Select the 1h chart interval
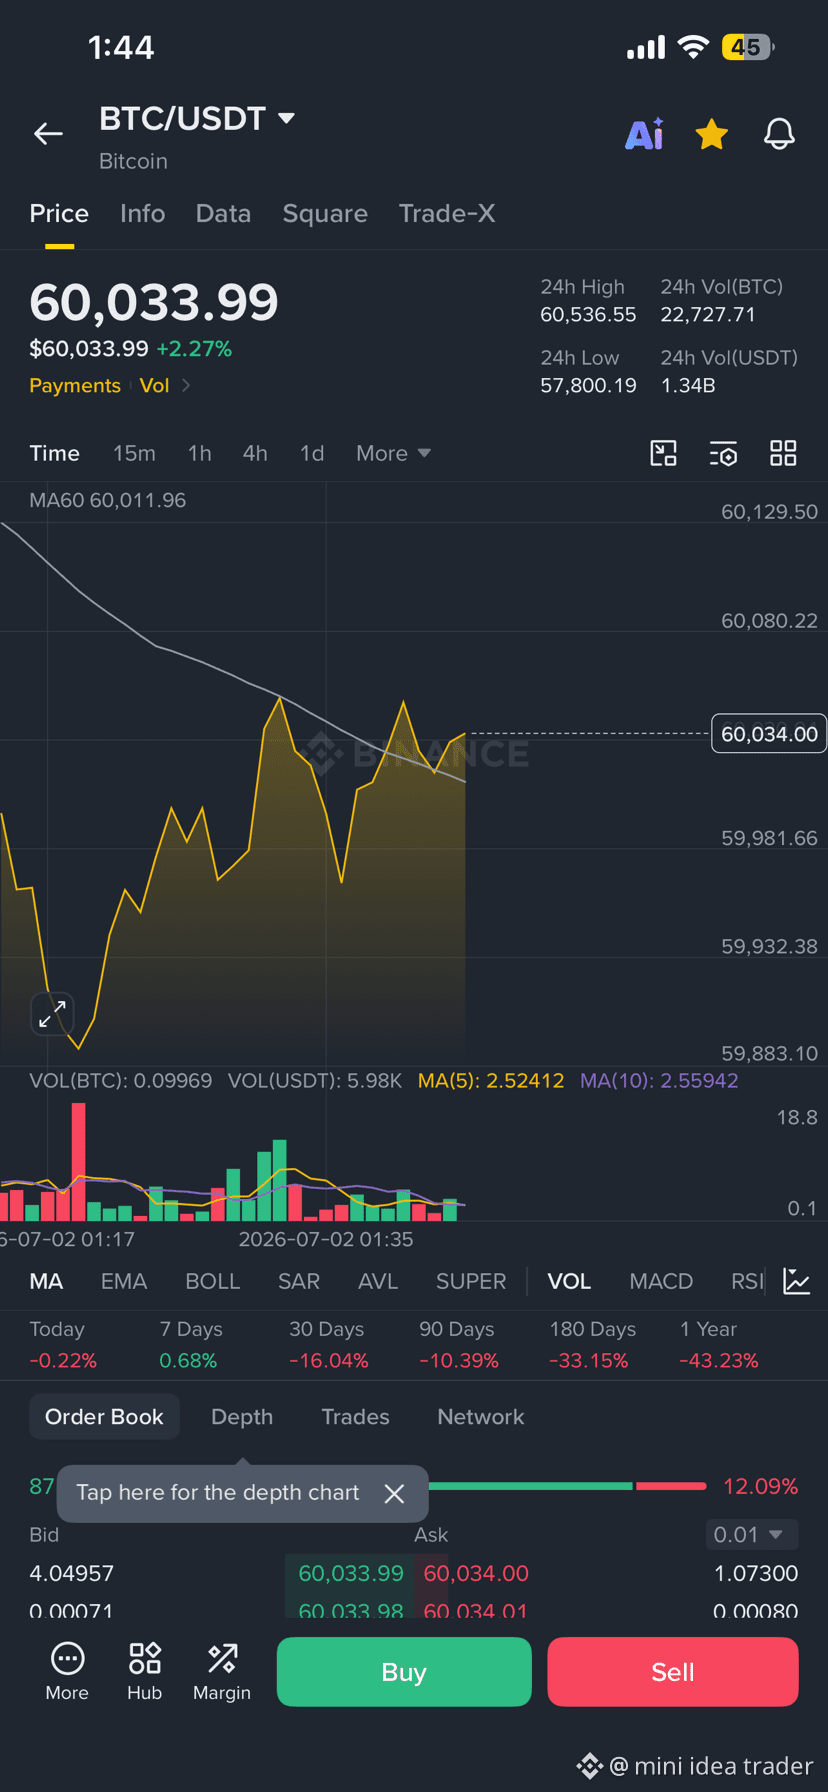 pos(199,453)
